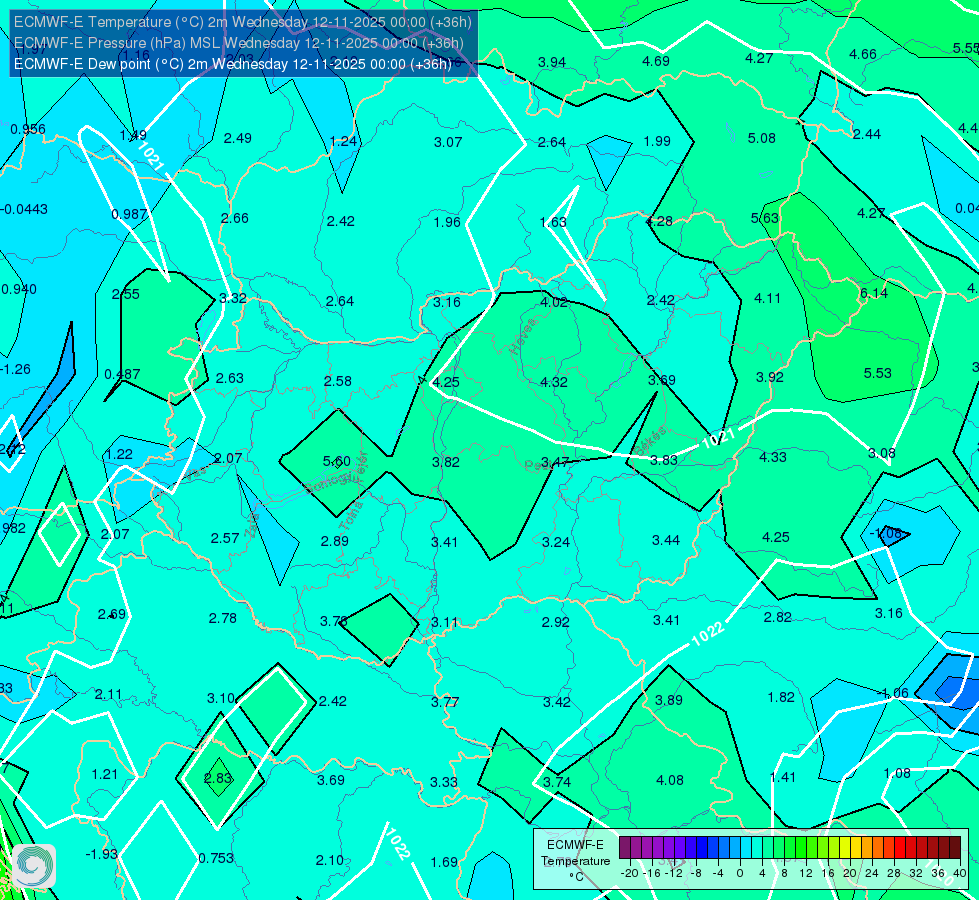
Task: Click the -1.08 temperature value
Action: (x=886, y=533)
